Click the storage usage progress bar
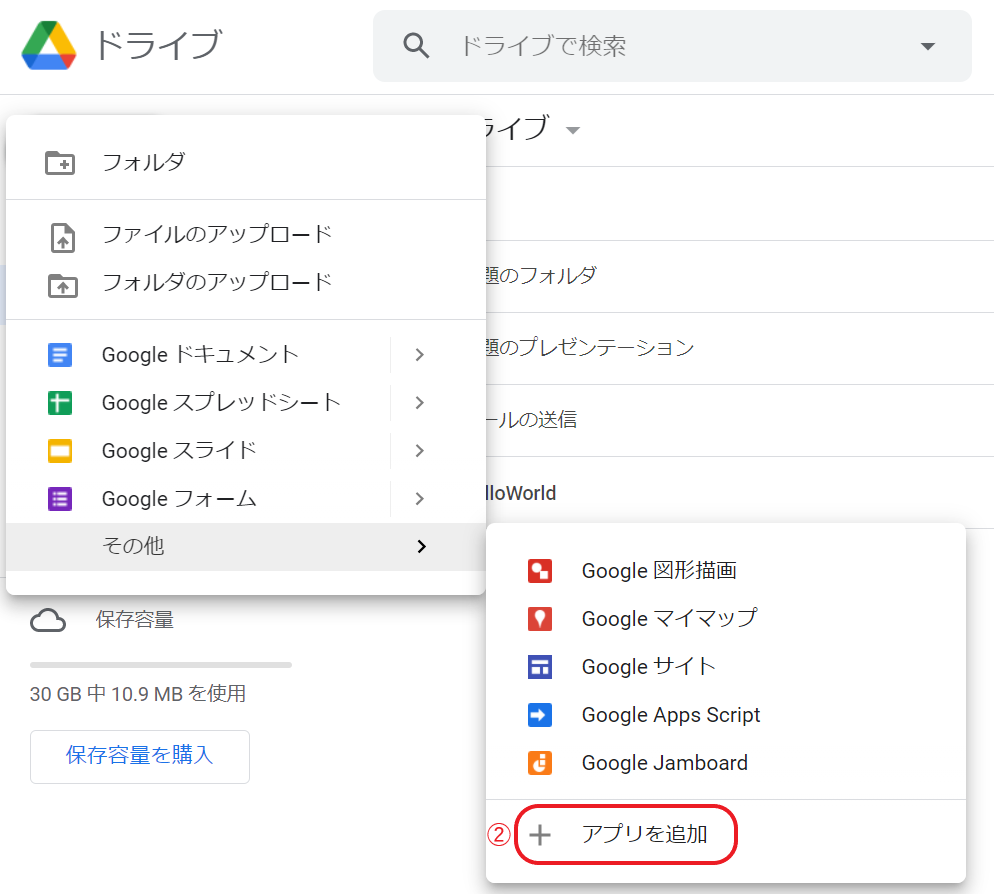Image resolution: width=994 pixels, height=894 pixels. click(161, 665)
